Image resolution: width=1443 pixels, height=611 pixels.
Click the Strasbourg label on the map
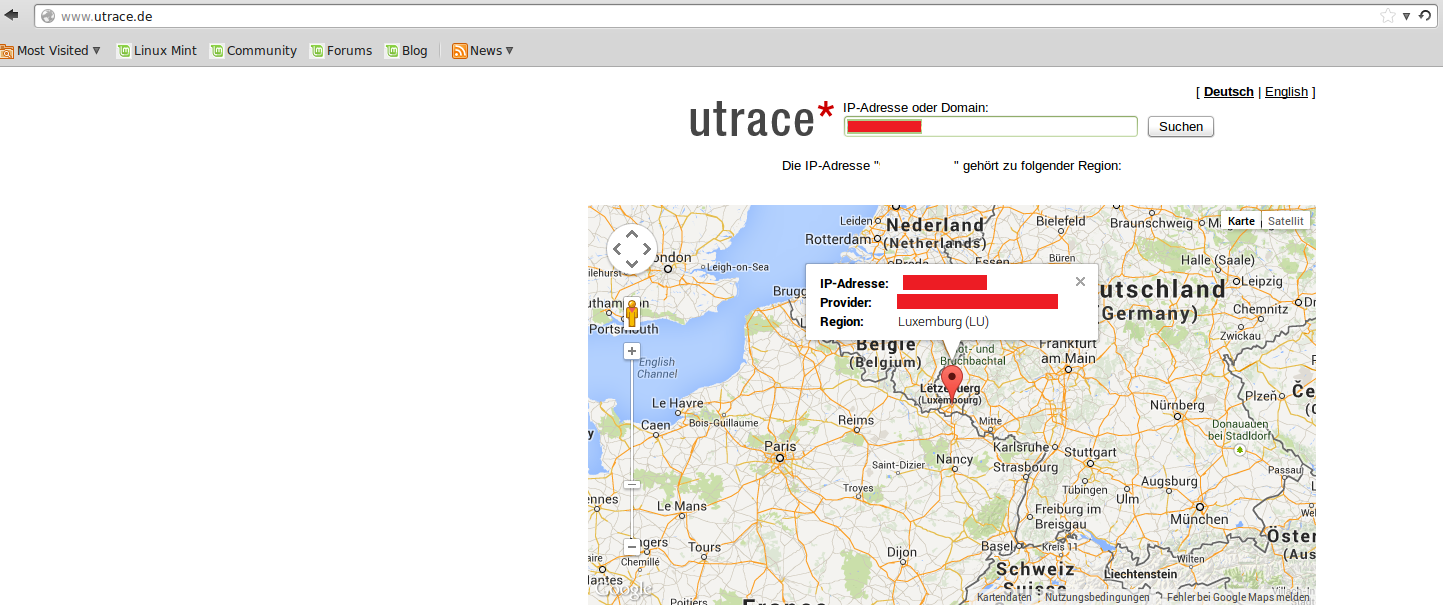pos(1025,467)
